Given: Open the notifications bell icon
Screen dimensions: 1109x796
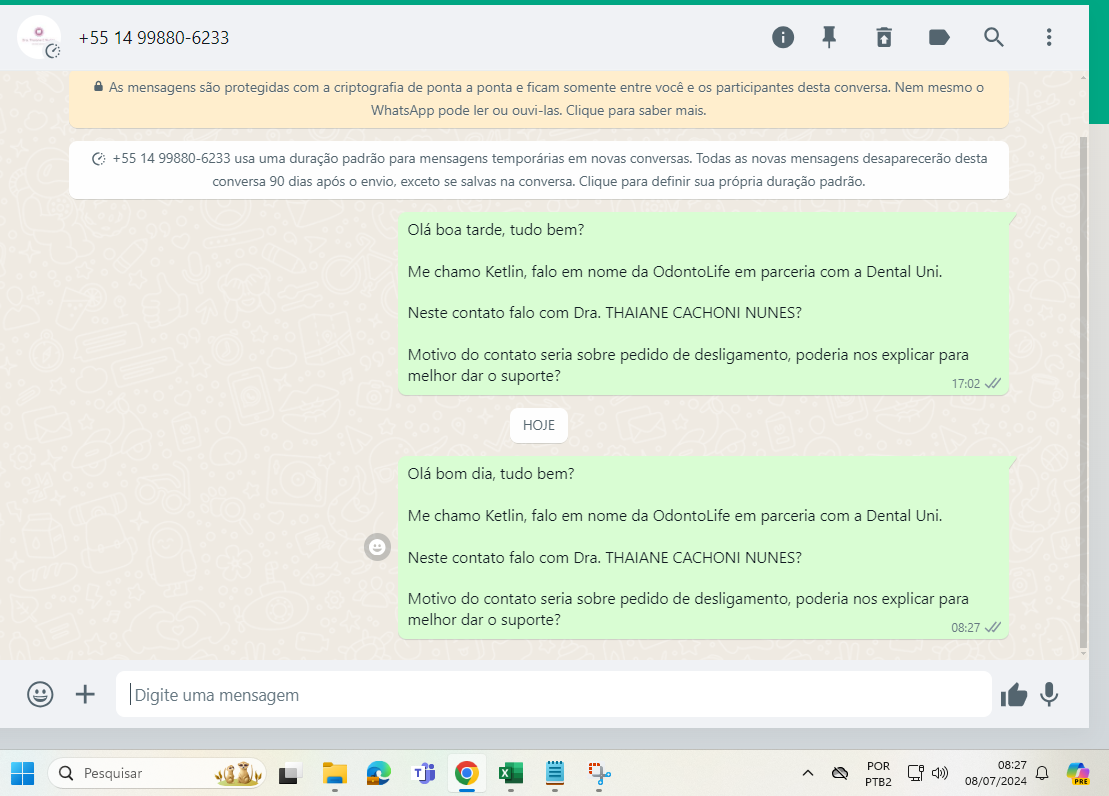Looking at the screenshot, I should pos(1042,773).
